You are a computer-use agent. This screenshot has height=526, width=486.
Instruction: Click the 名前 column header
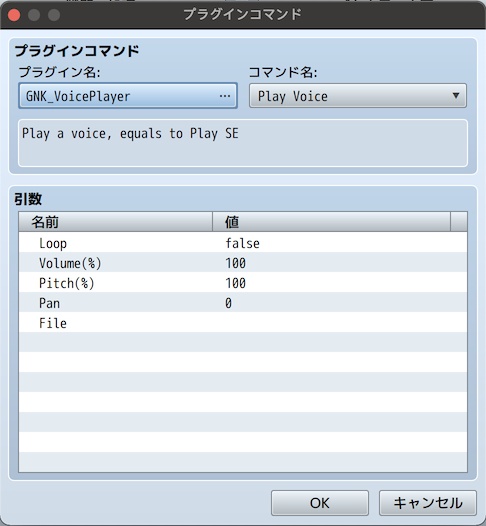116,222
